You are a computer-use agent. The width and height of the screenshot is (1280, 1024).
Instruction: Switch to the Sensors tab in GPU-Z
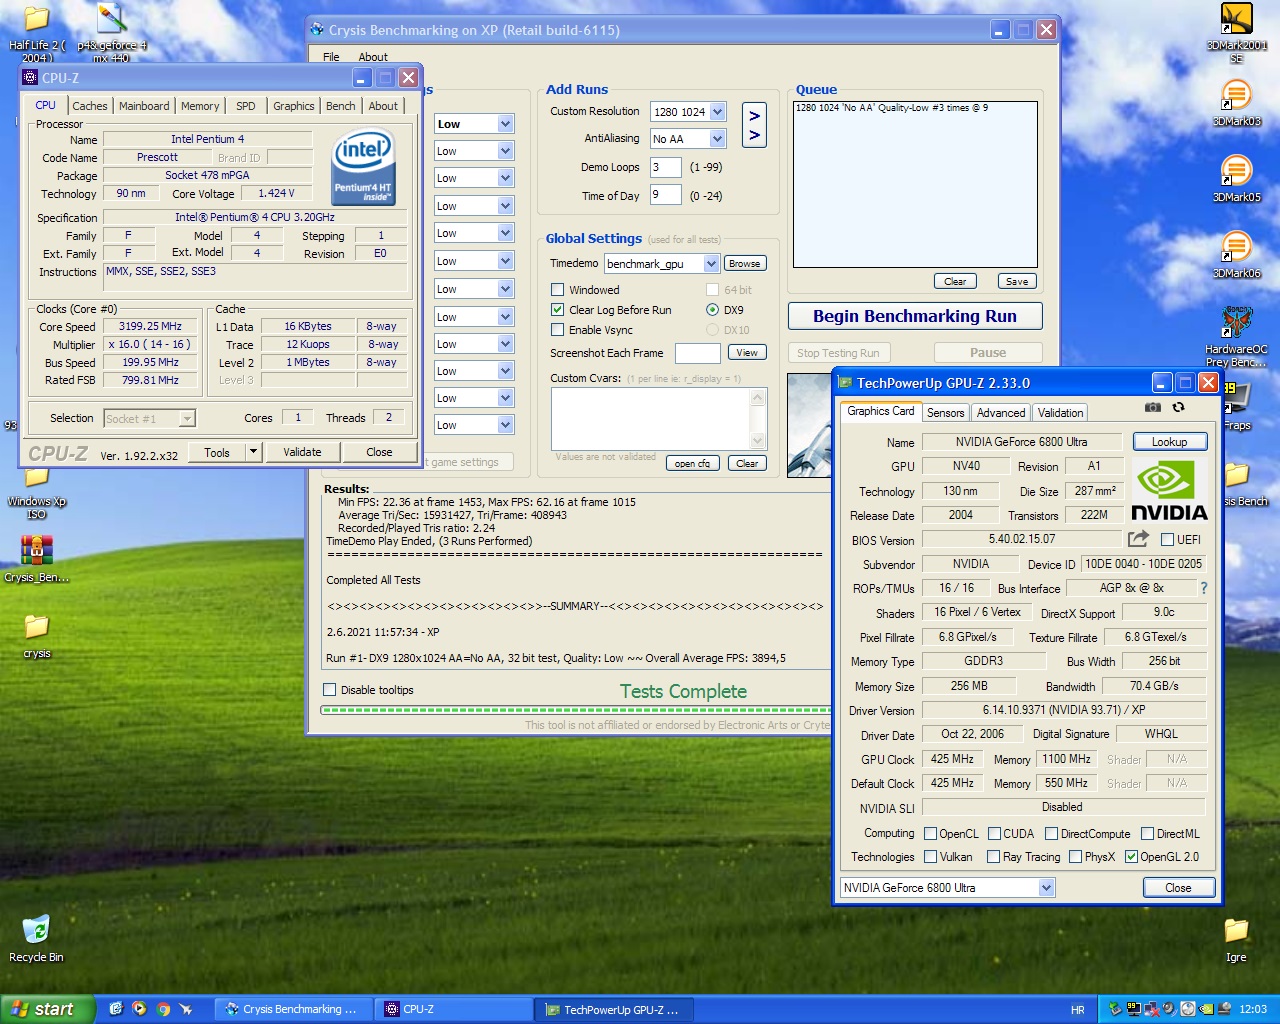click(x=945, y=413)
